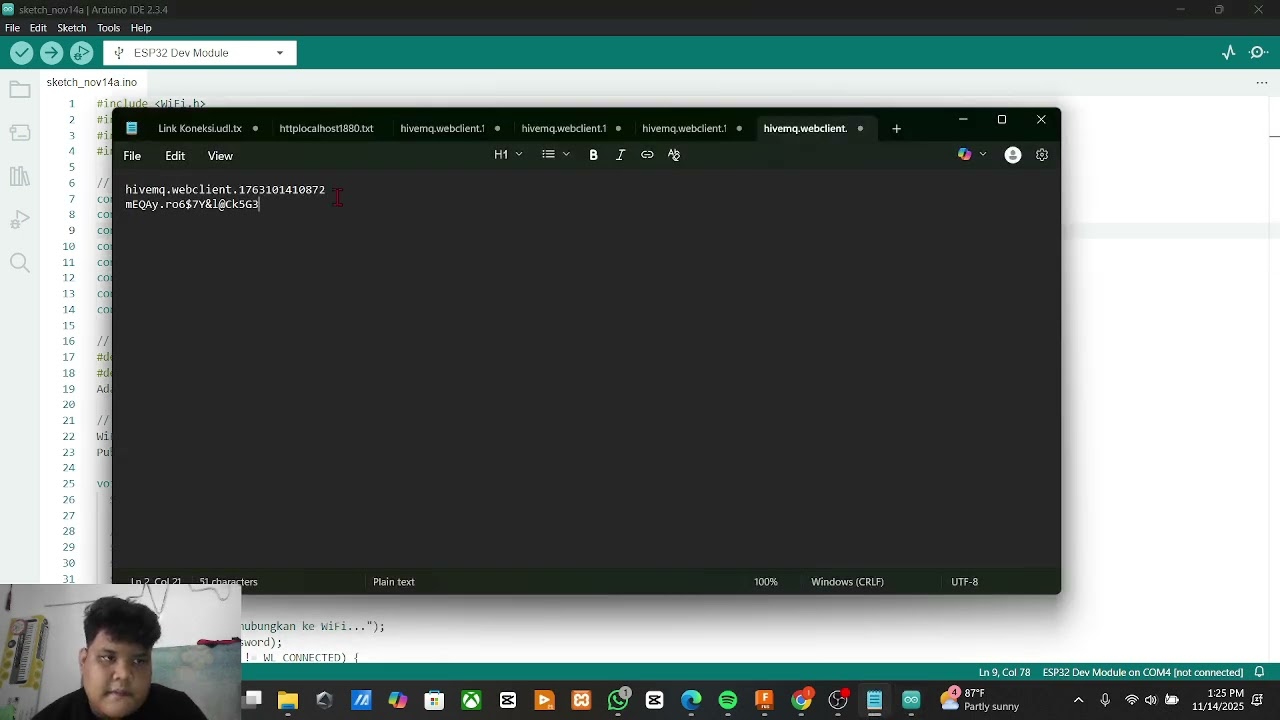The image size is (1280, 720).
Task: Open Google Chrome from the taskbar
Action: click(801, 700)
